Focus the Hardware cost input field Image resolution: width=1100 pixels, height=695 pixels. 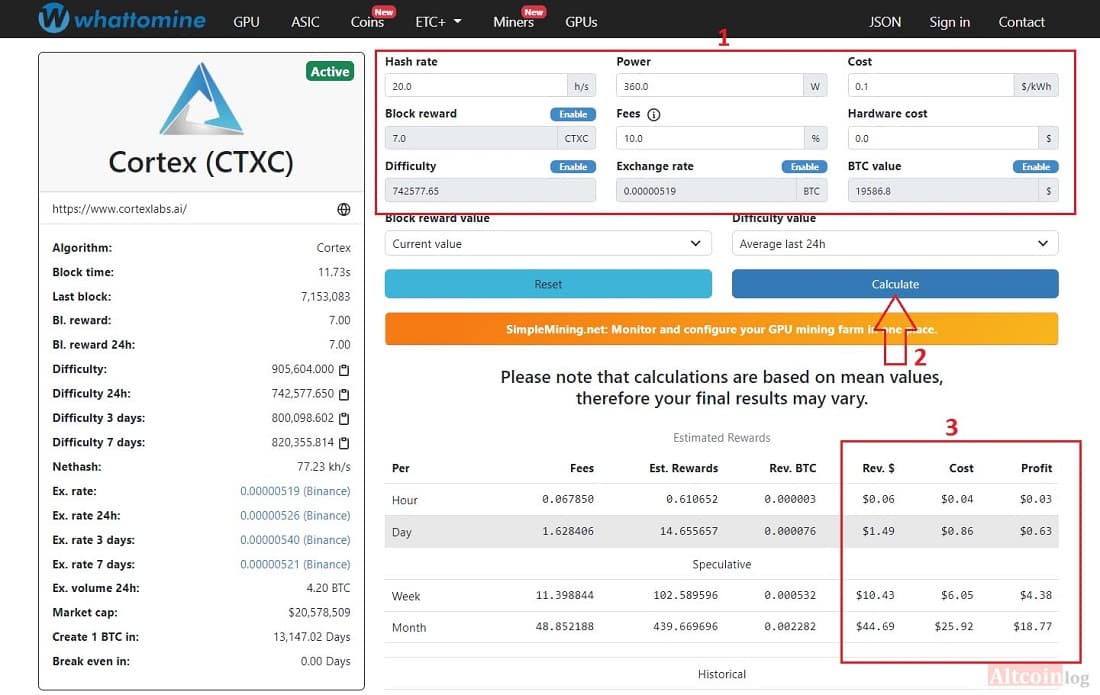pyautogui.click(x=943, y=138)
